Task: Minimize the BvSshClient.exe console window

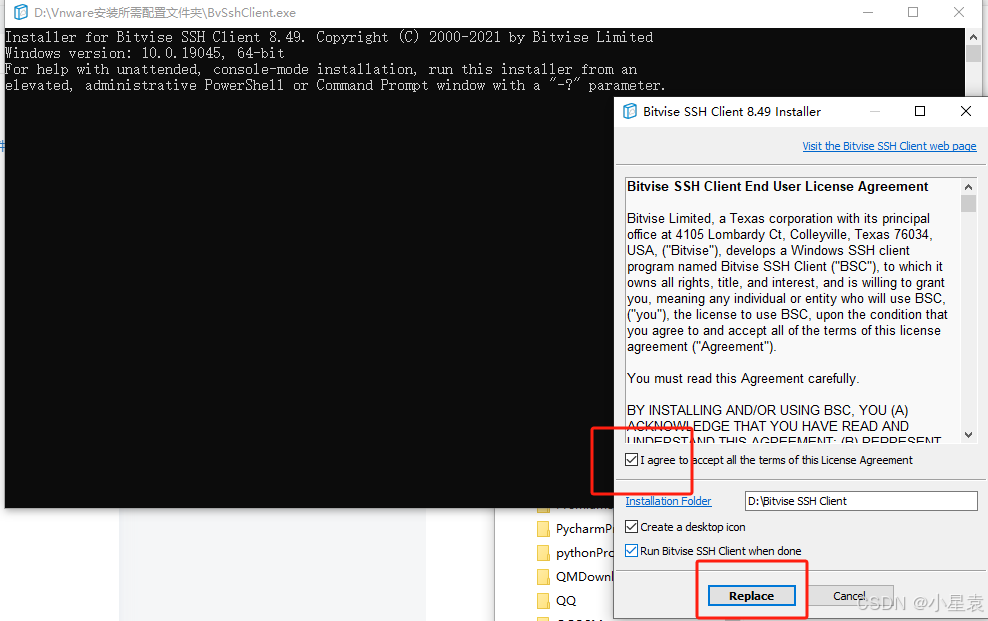Action: pyautogui.click(x=868, y=12)
